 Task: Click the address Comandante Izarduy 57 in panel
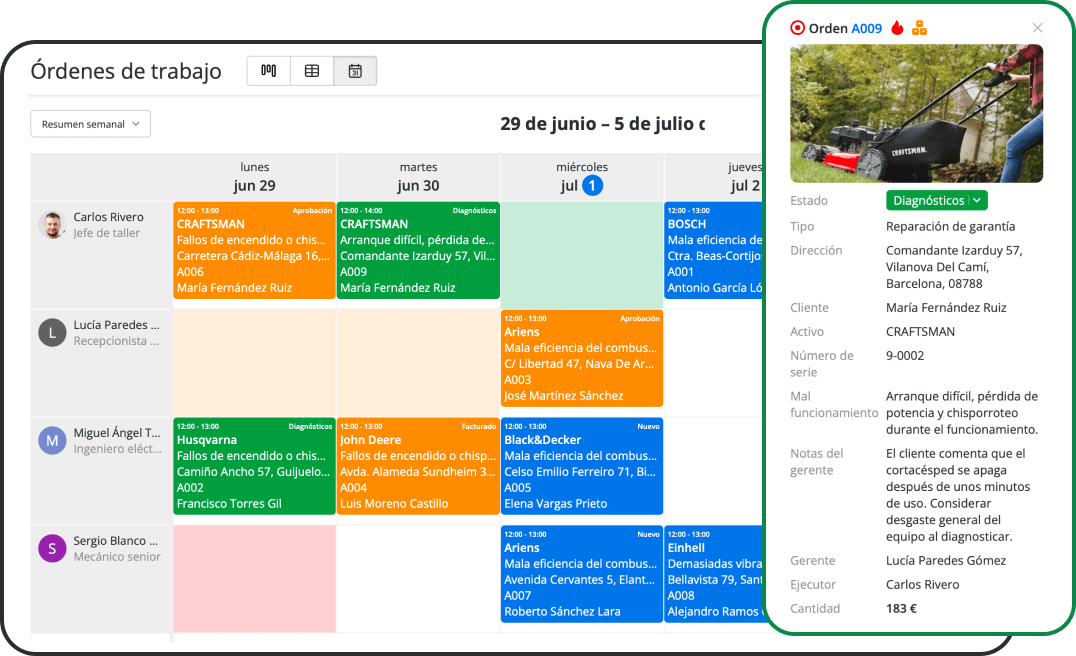coord(954,267)
